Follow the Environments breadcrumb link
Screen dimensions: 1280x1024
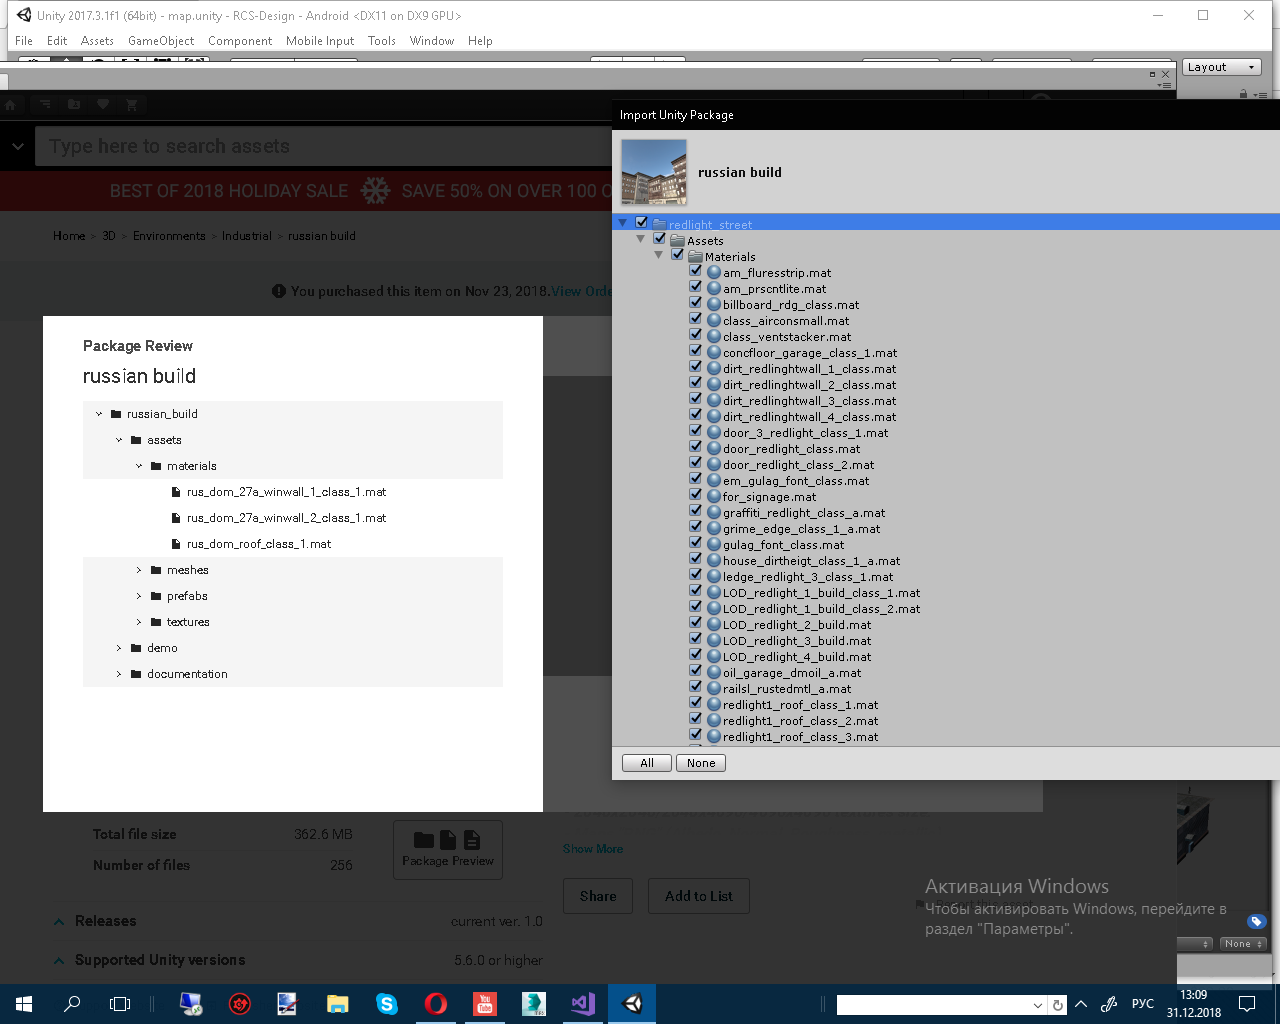pos(169,236)
